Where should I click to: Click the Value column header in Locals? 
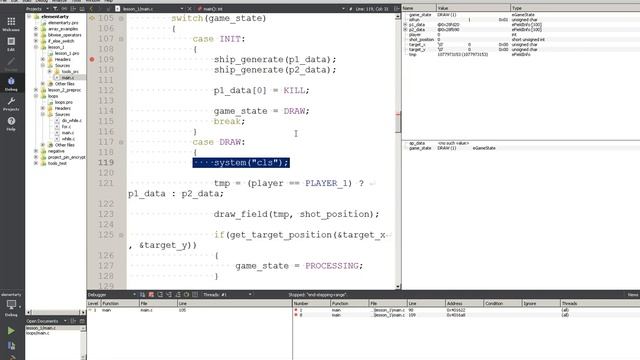pyautogui.click(x=473, y=8)
